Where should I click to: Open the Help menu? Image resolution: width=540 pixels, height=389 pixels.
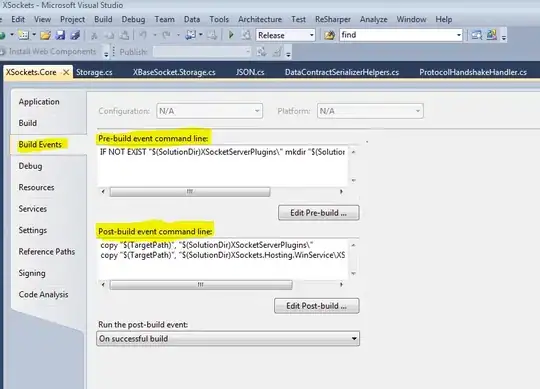pyautogui.click(x=444, y=19)
